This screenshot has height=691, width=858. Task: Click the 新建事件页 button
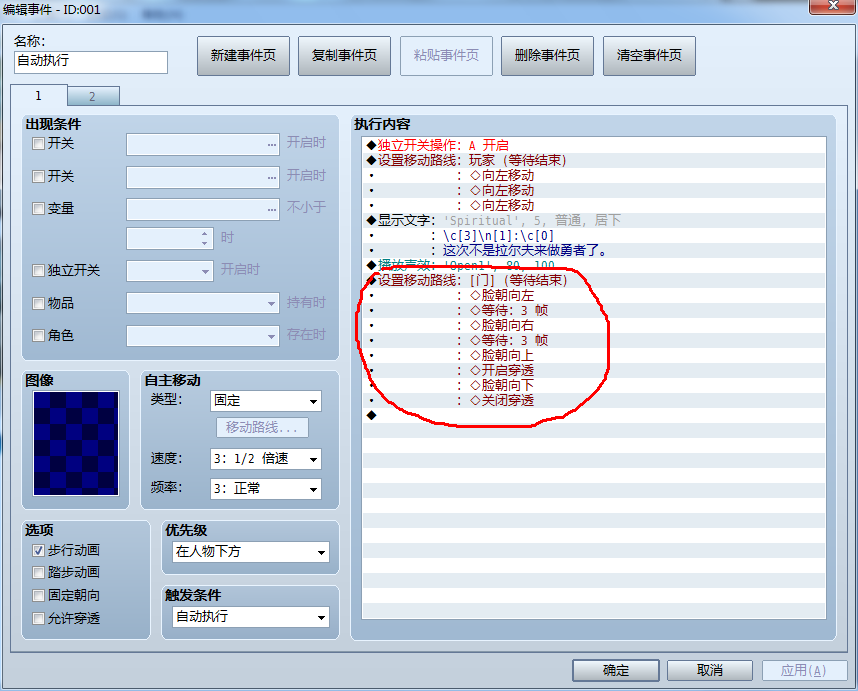coord(243,56)
